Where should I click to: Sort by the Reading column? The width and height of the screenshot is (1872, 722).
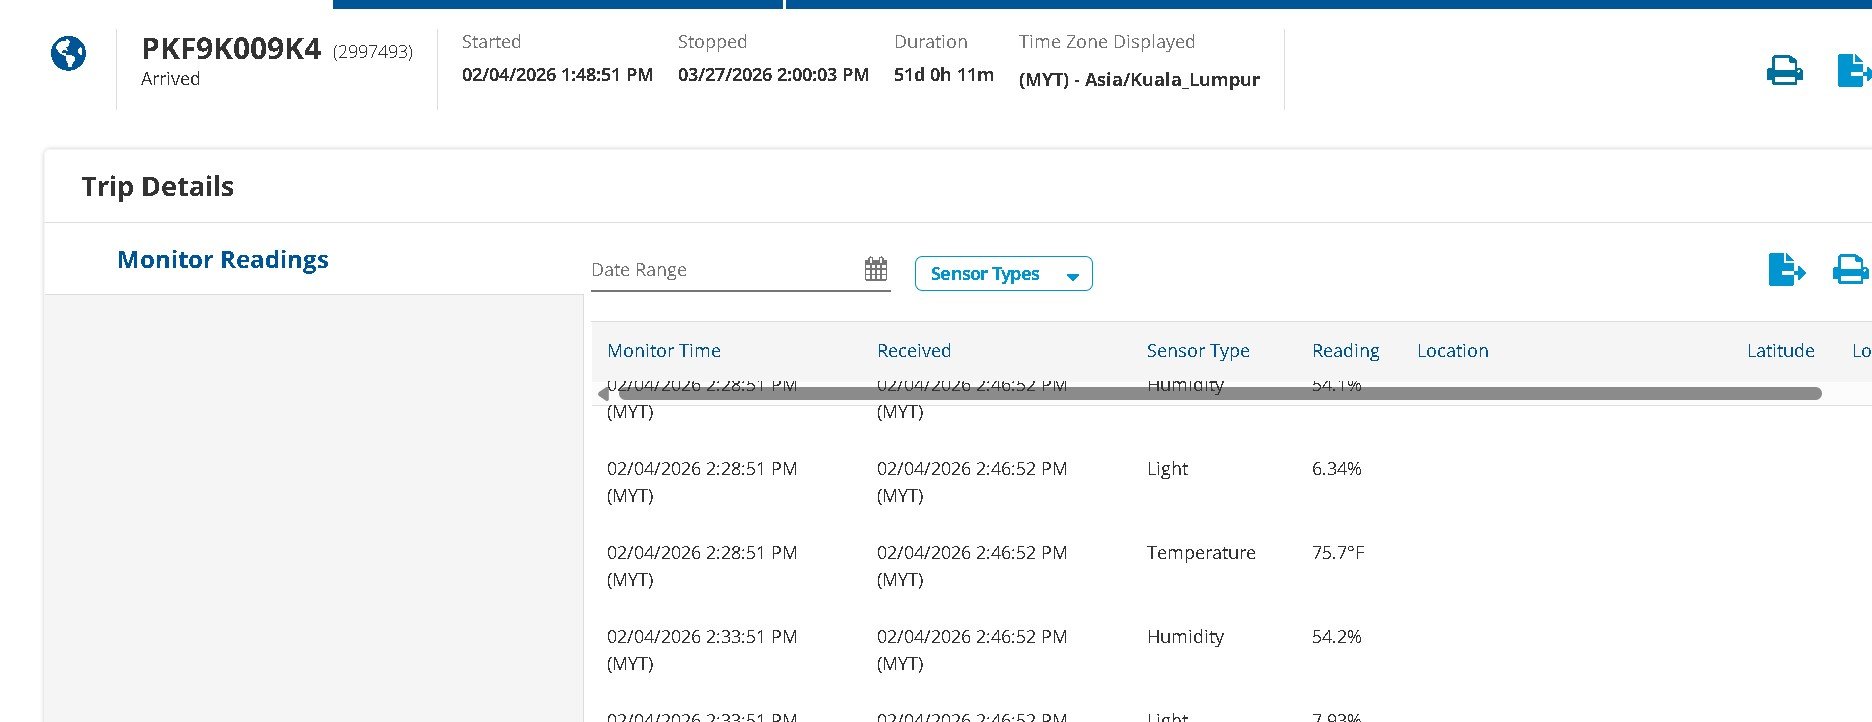pyautogui.click(x=1345, y=351)
